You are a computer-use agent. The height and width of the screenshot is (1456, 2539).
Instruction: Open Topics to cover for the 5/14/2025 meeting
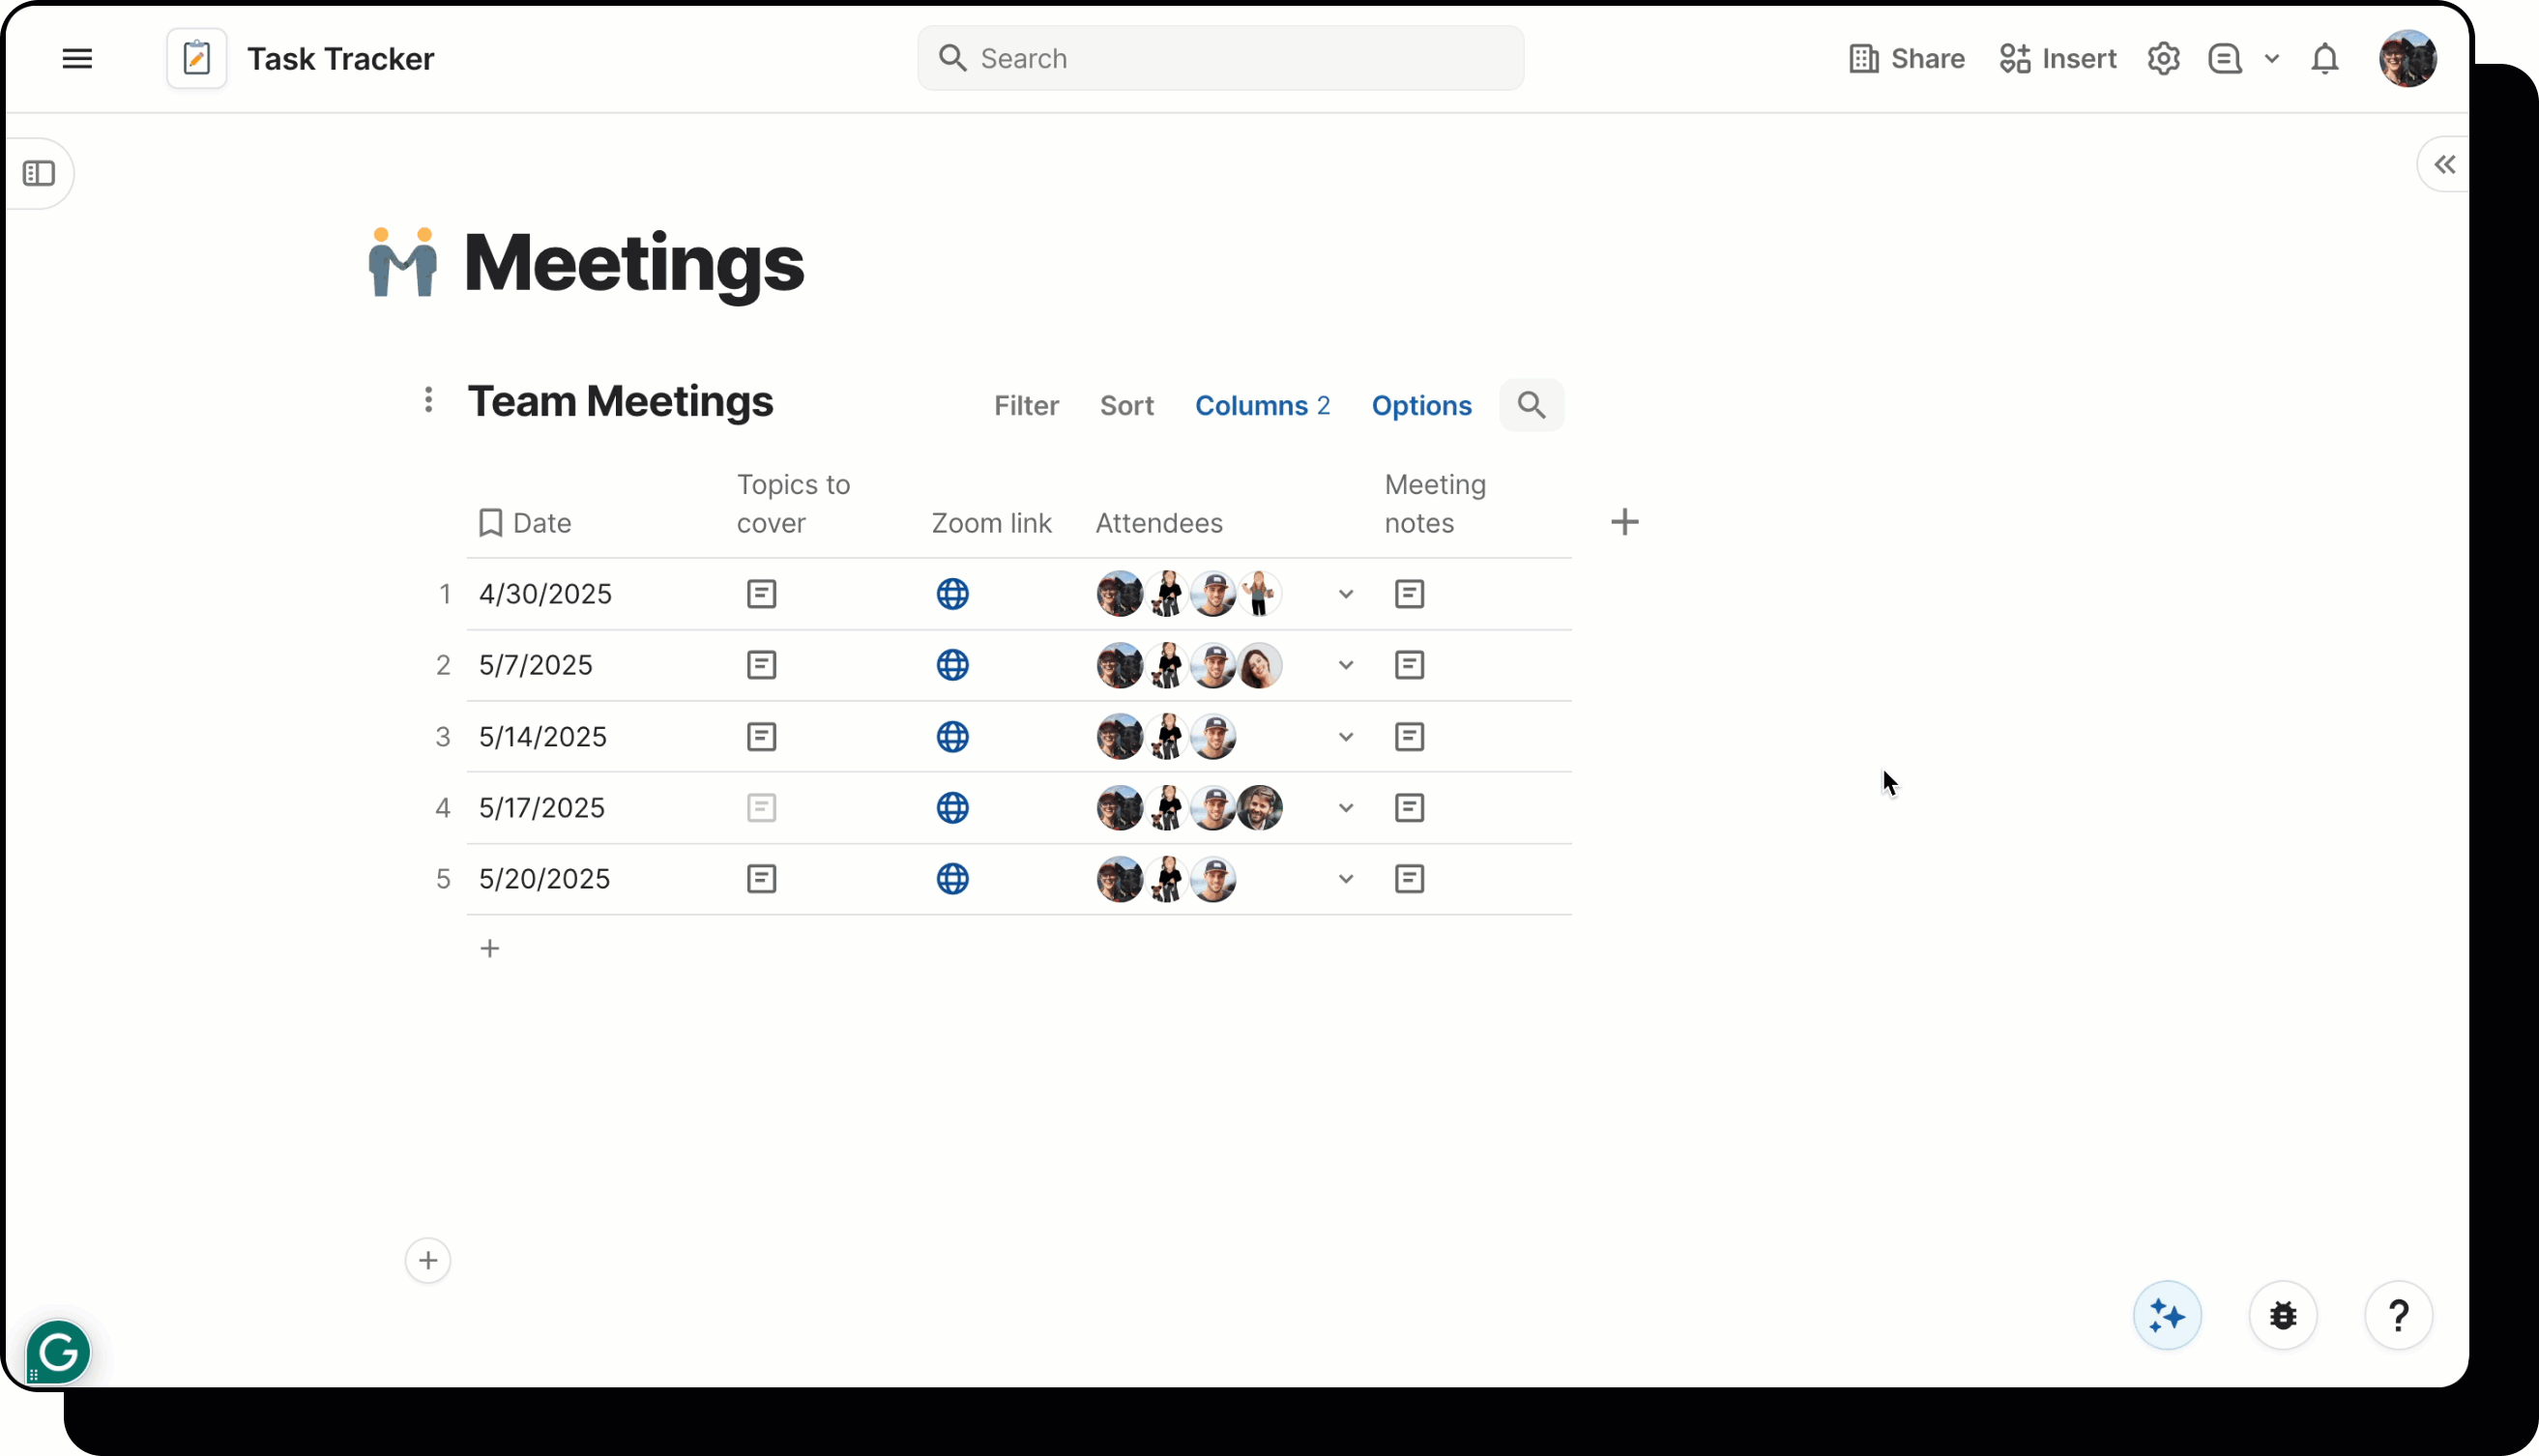coord(761,736)
